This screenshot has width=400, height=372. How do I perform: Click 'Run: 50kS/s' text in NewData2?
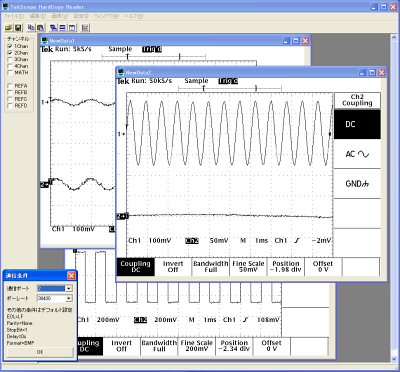click(x=152, y=81)
